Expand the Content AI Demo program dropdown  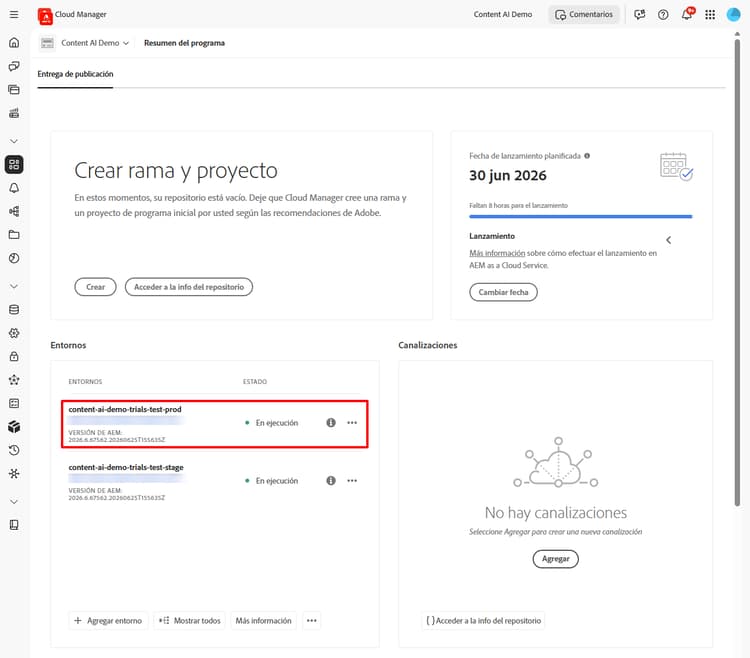(x=95, y=43)
